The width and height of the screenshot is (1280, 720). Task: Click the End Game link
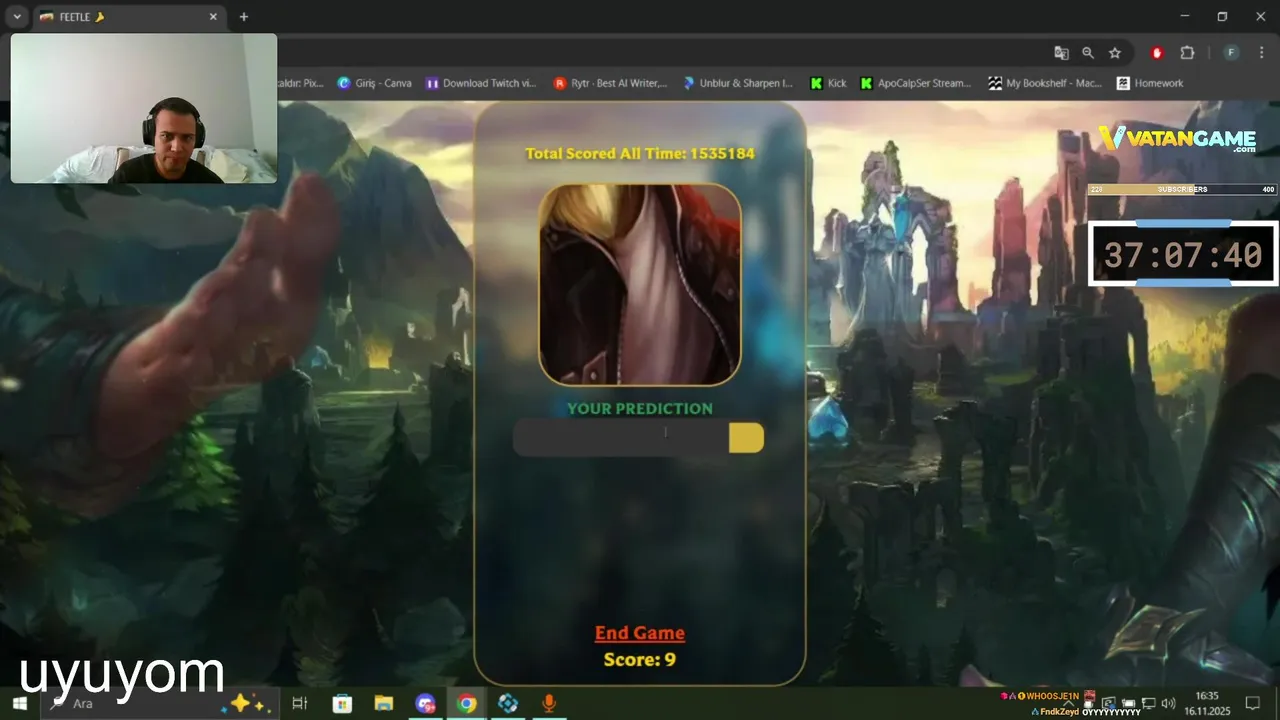[640, 633]
